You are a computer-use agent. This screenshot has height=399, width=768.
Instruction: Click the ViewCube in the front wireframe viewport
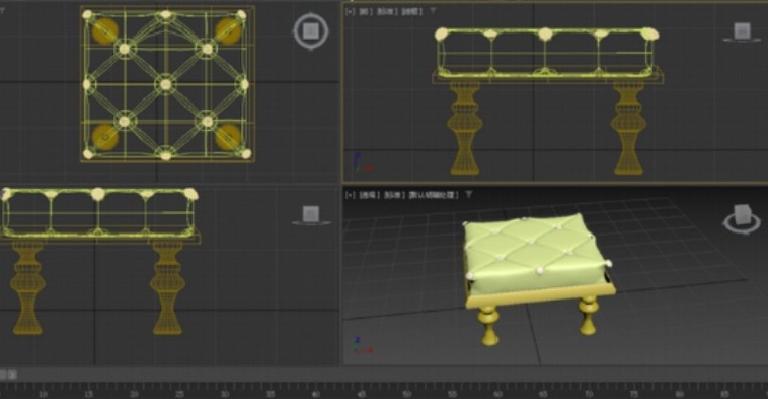point(742,32)
